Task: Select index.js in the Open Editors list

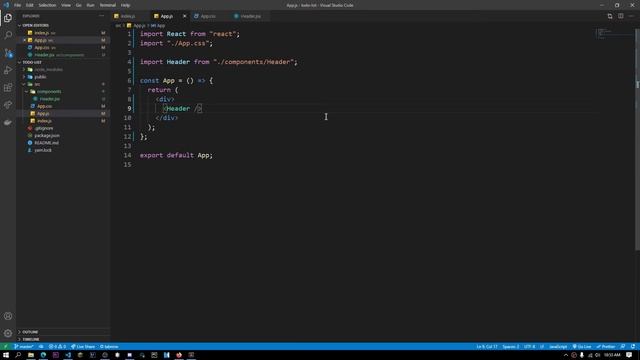Action: tap(42, 33)
